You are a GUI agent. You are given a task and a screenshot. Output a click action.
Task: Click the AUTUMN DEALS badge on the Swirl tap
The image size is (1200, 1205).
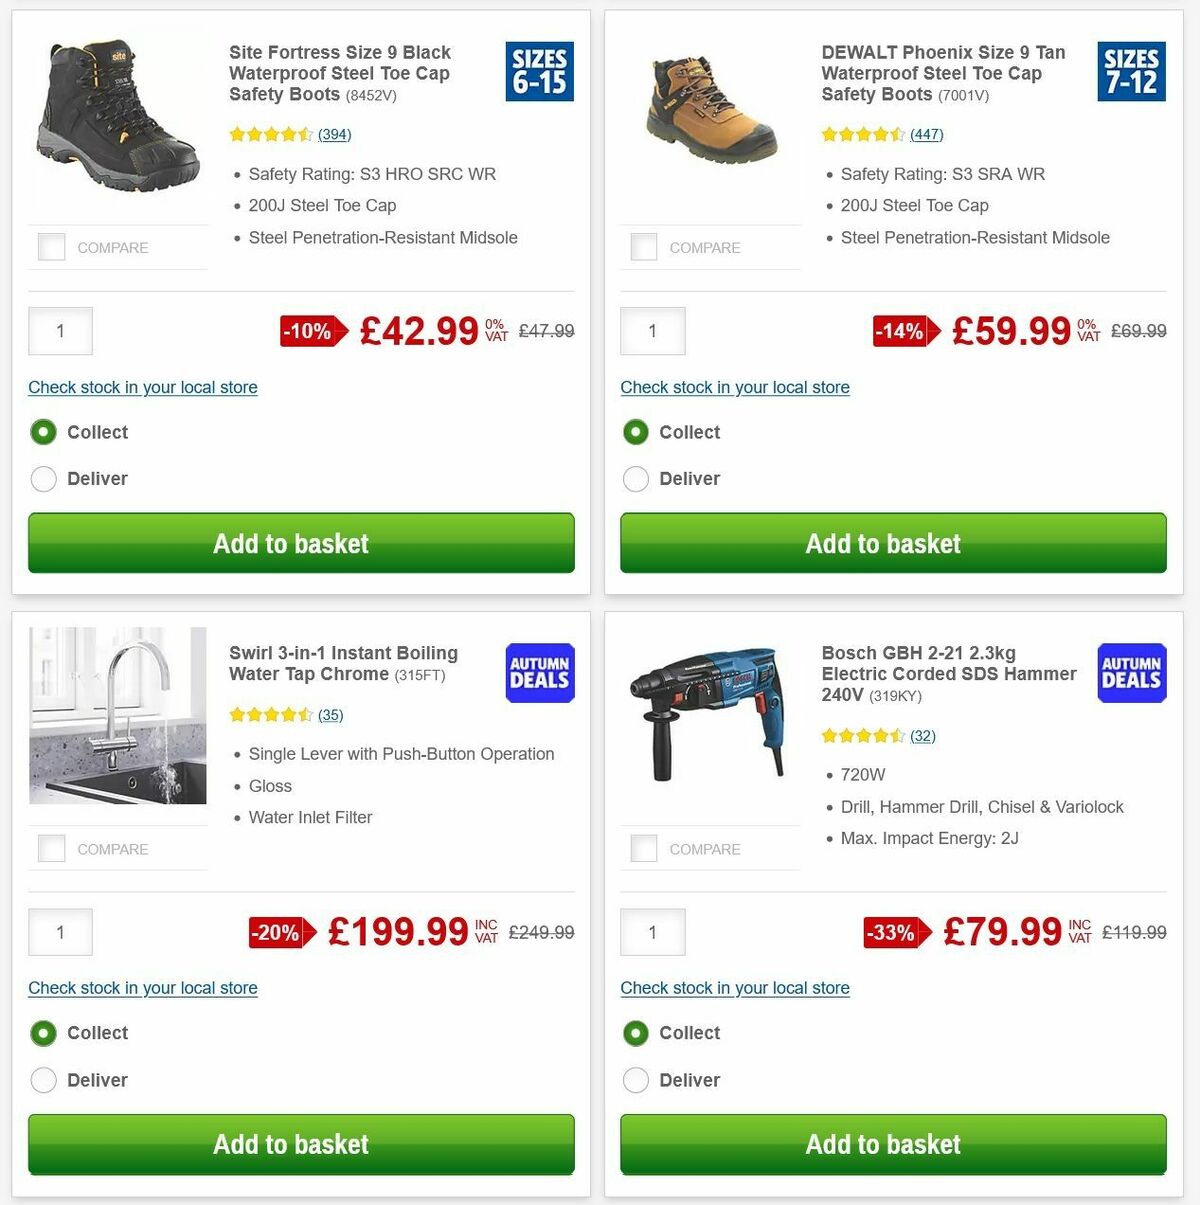(539, 673)
